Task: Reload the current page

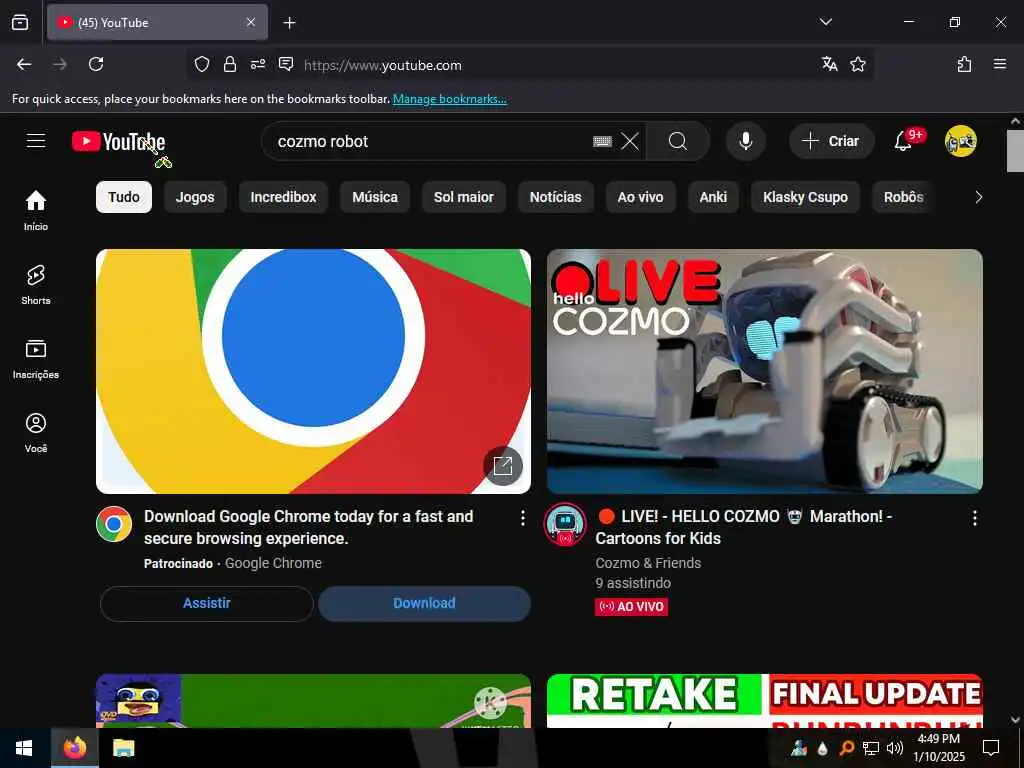Action: click(x=96, y=64)
